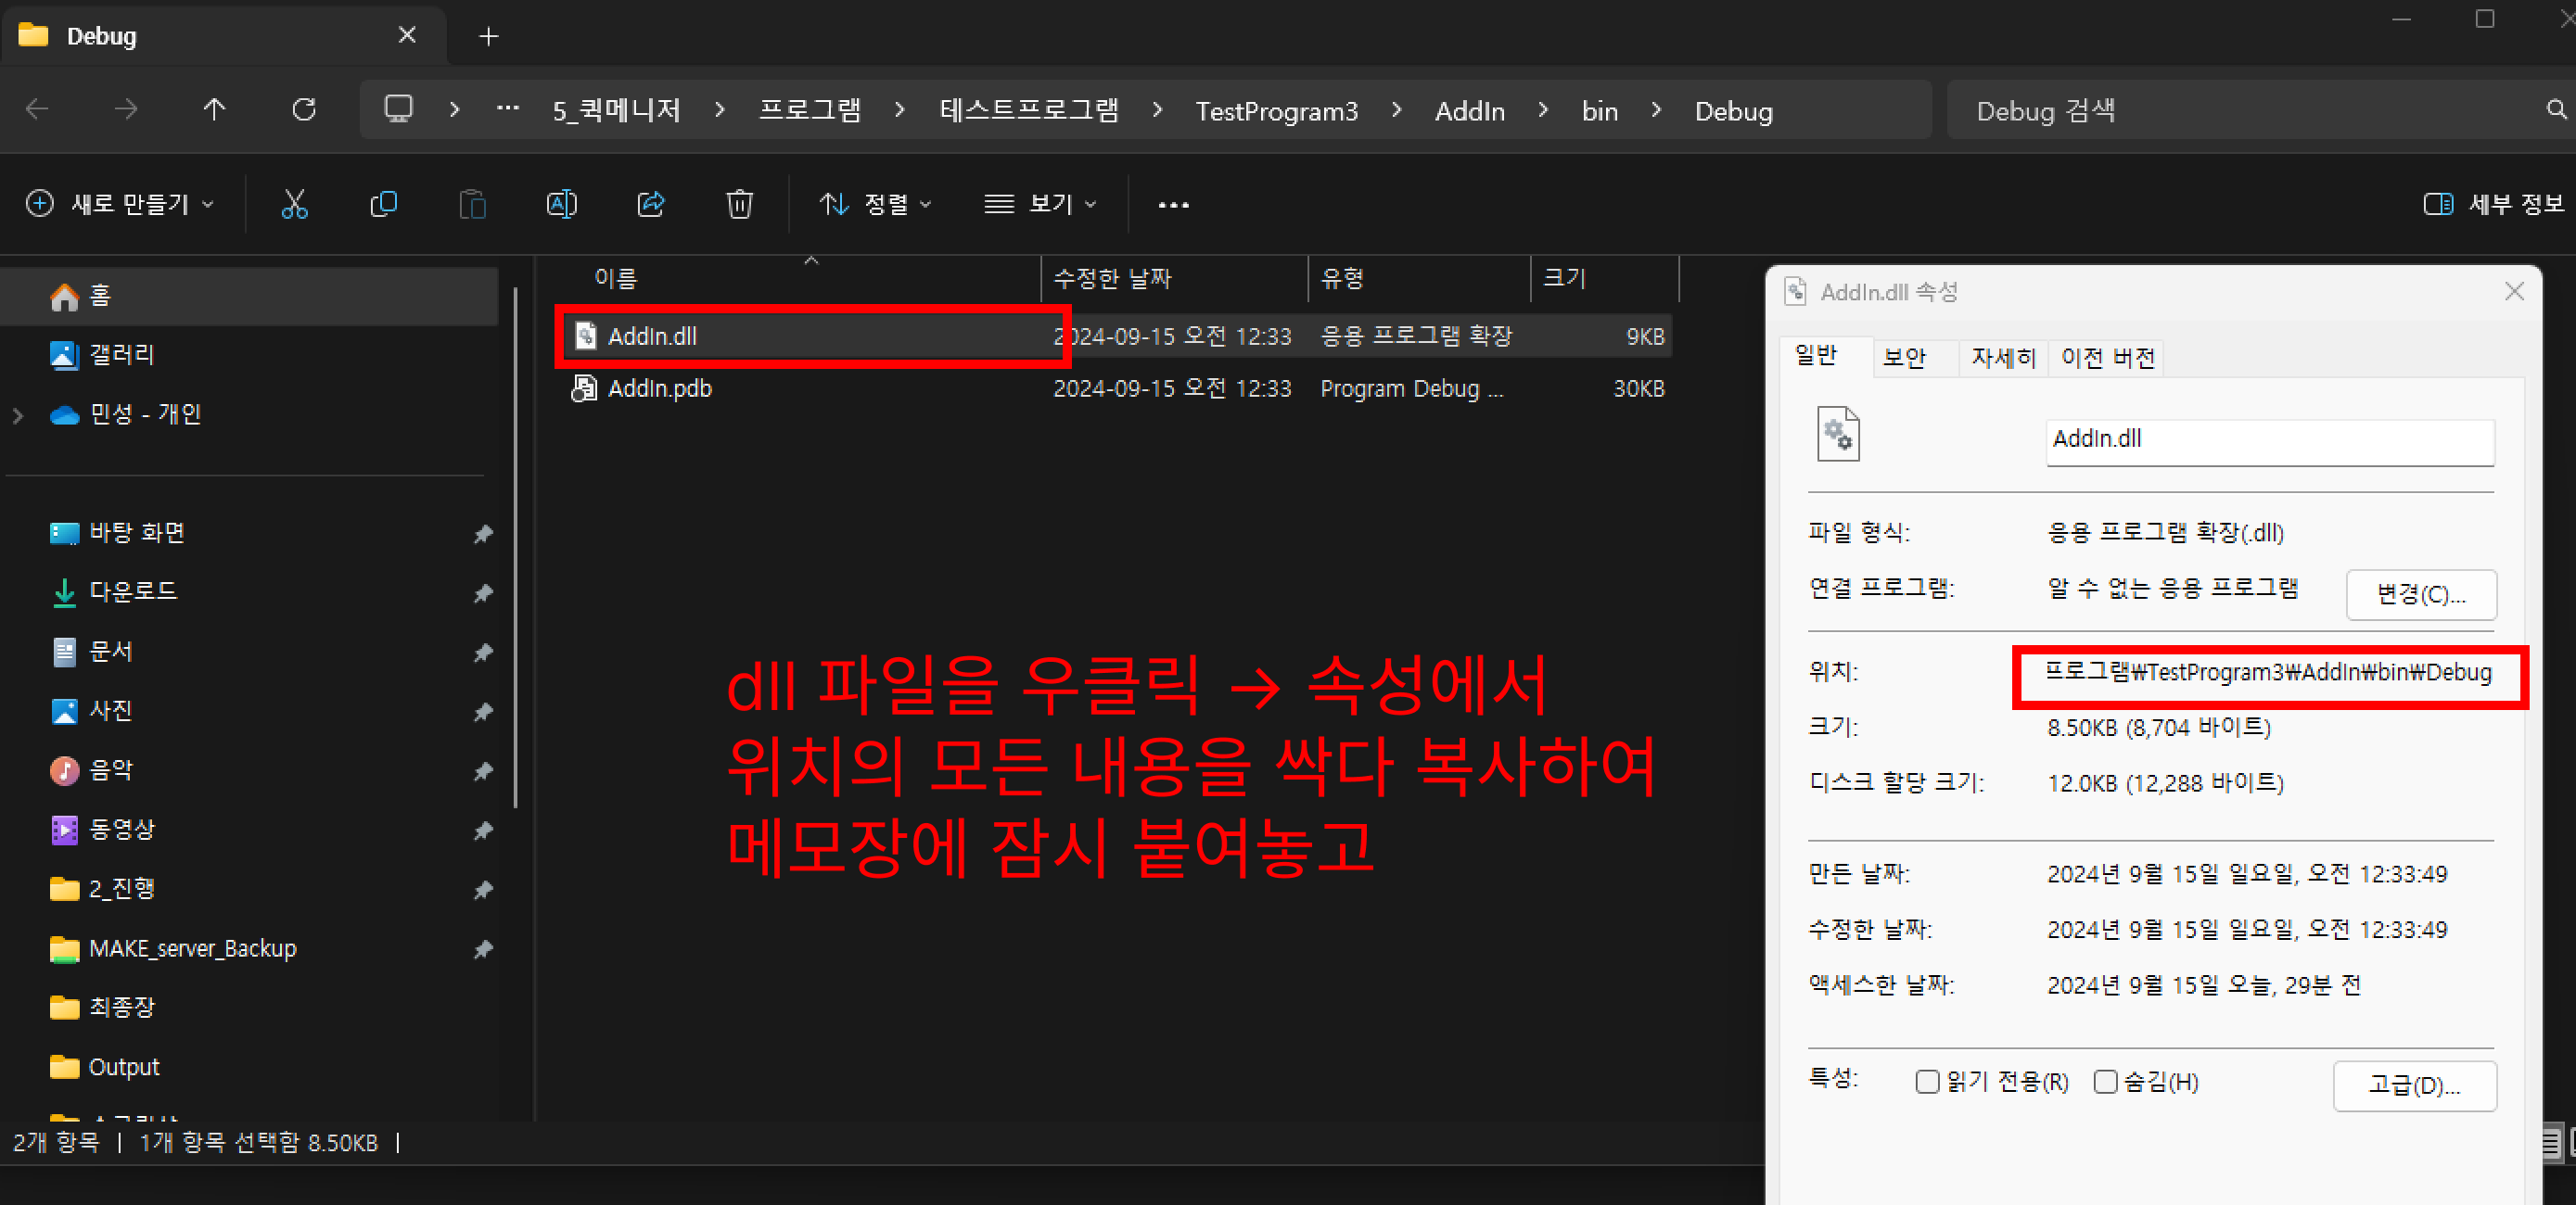The image size is (2576, 1205).
Task: Open the See more options menu
Action: pyautogui.click(x=1173, y=205)
